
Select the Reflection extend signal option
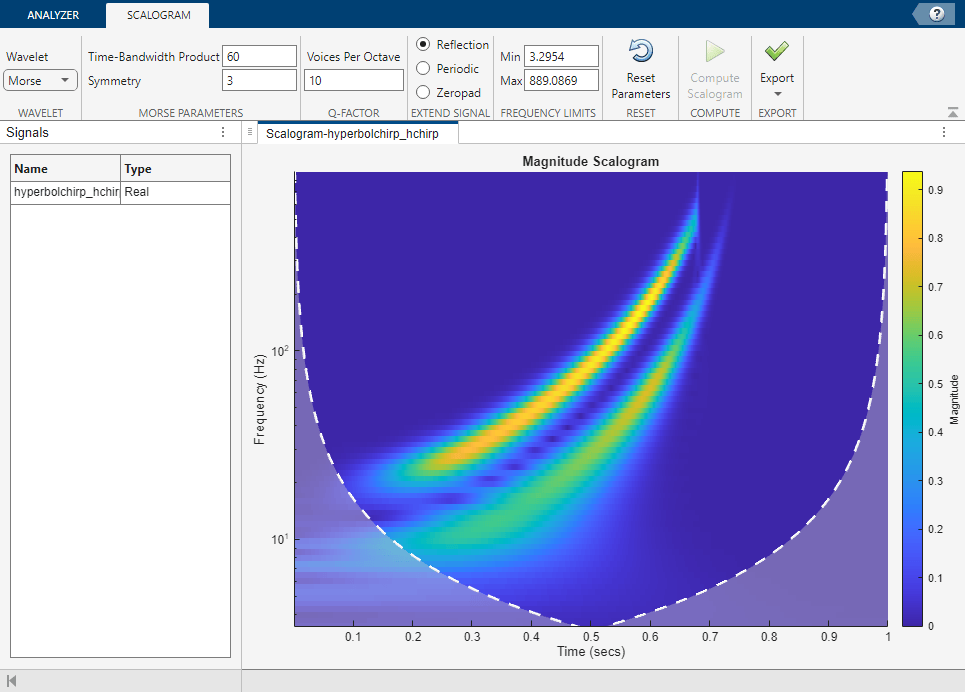point(423,44)
